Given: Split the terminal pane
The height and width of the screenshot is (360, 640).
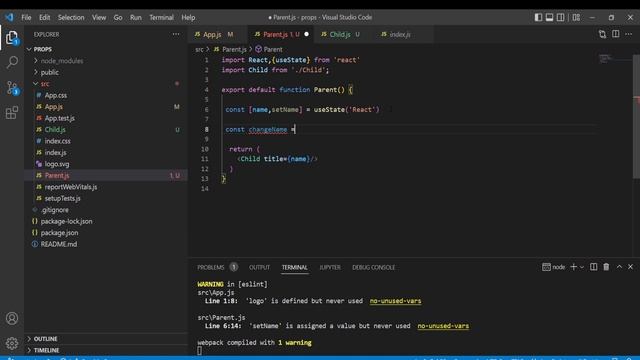Looking at the screenshot, I should (593, 267).
